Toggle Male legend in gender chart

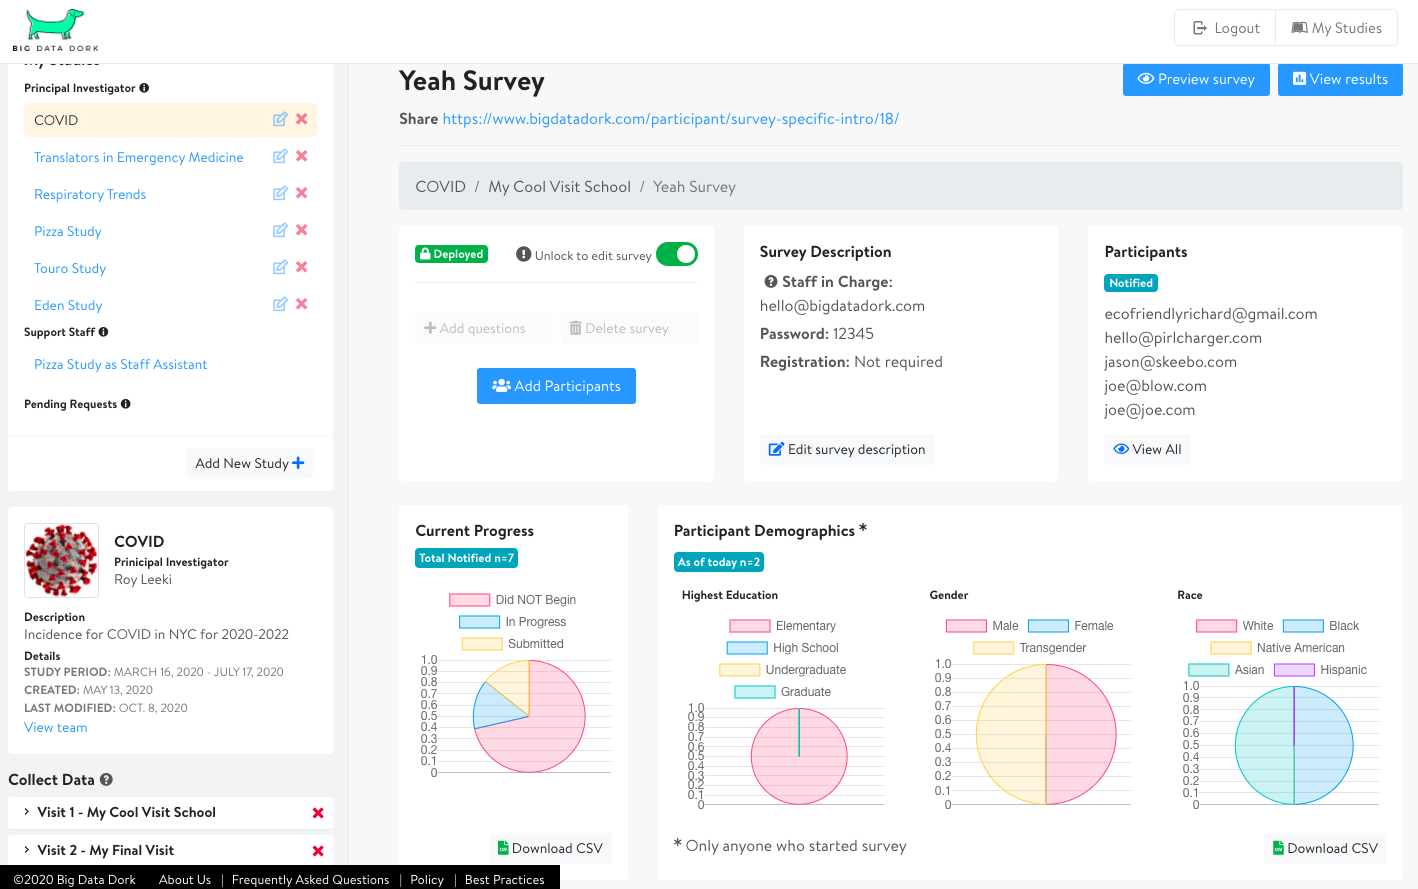tap(982, 626)
